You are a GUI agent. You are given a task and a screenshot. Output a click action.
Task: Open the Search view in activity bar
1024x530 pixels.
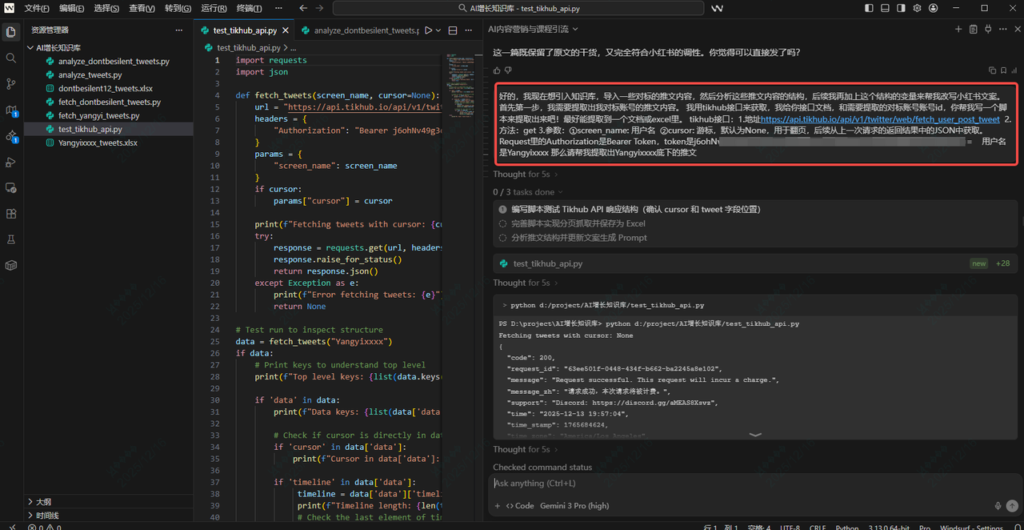pyautogui.click(x=11, y=57)
